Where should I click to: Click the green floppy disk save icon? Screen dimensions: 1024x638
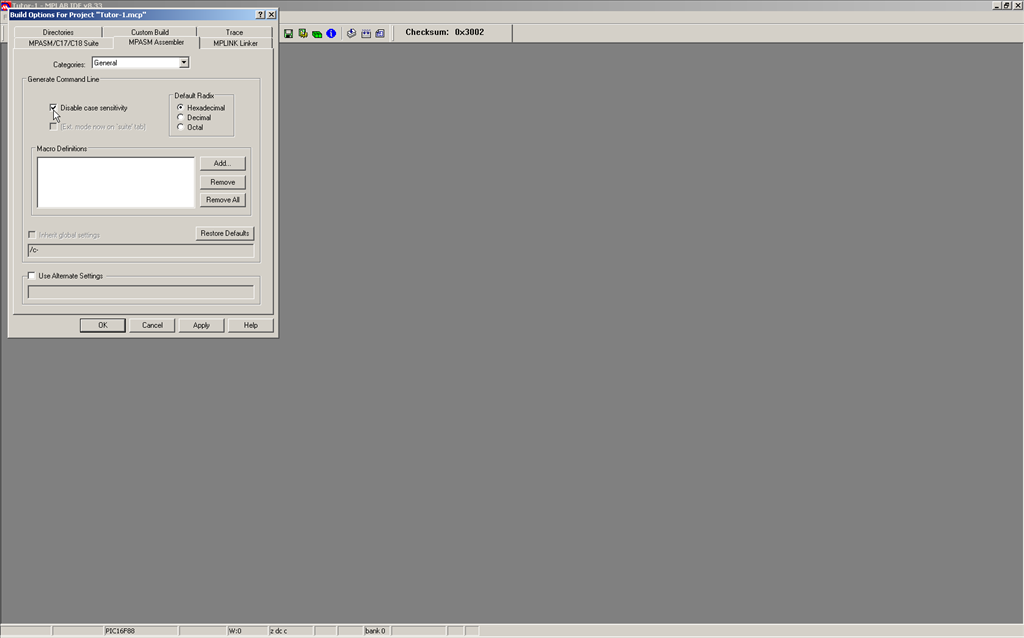tap(289, 33)
